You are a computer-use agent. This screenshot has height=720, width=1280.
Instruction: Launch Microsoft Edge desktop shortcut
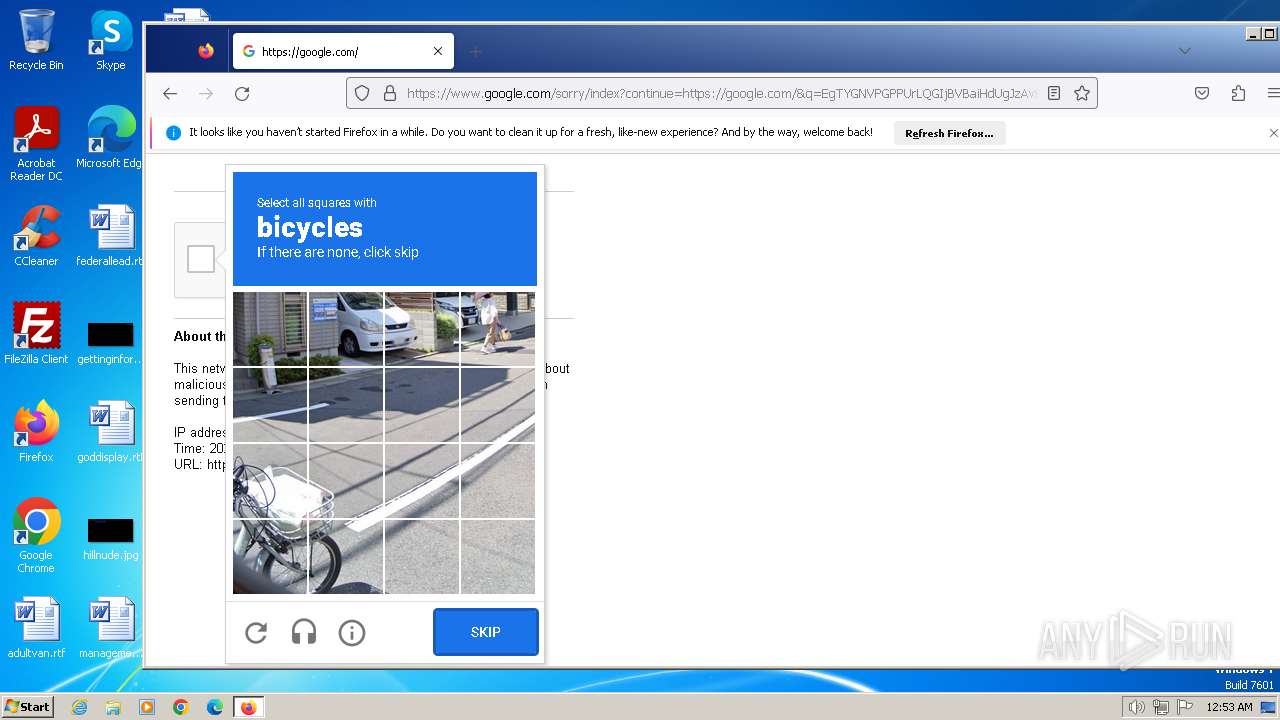coord(111,138)
